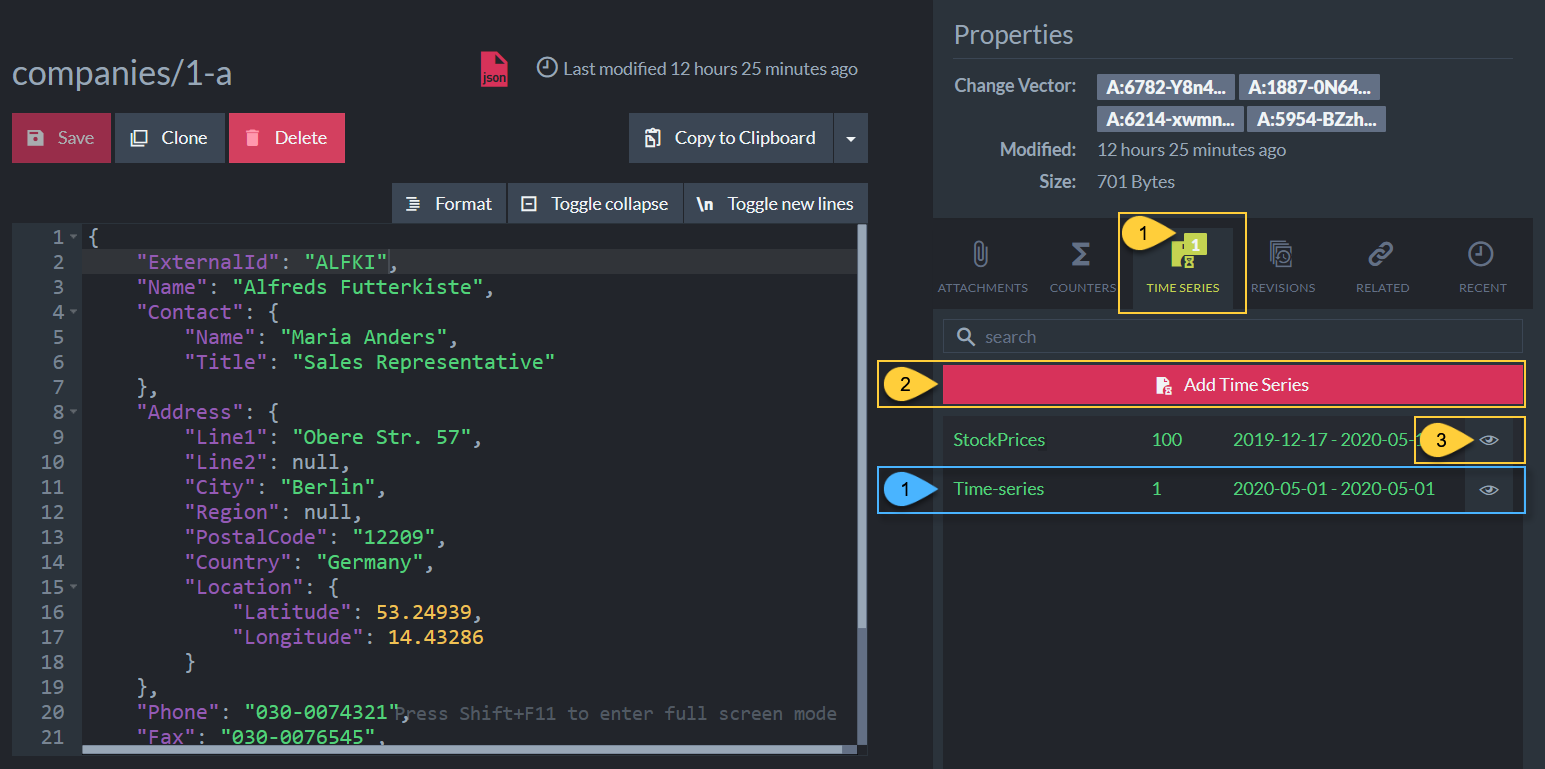Open the Recent documents tab
1545x769 pixels.
coord(1482,267)
